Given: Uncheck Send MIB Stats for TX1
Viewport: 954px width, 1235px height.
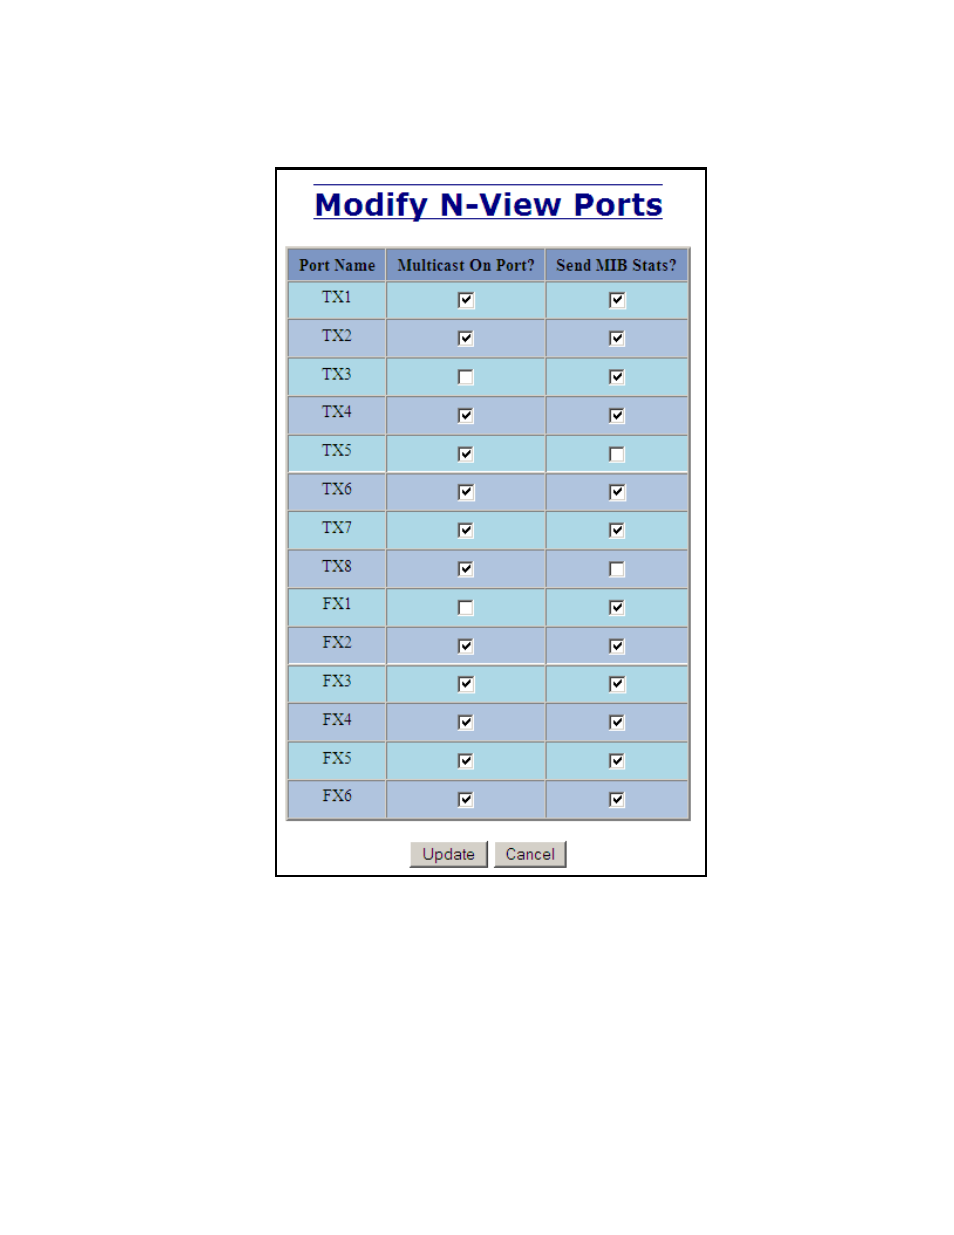Looking at the screenshot, I should 617,300.
